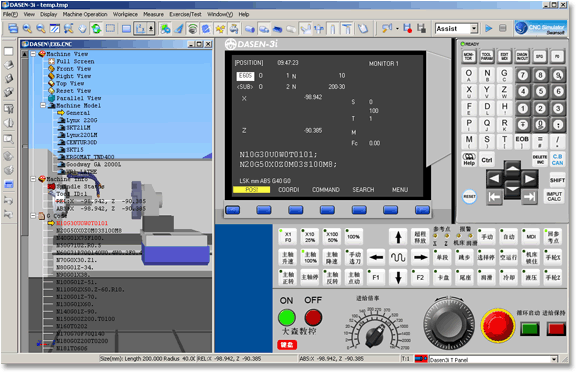Turn off power with the red OFF button
Image resolution: width=582 pixels, height=375 pixels.
(x=313, y=318)
